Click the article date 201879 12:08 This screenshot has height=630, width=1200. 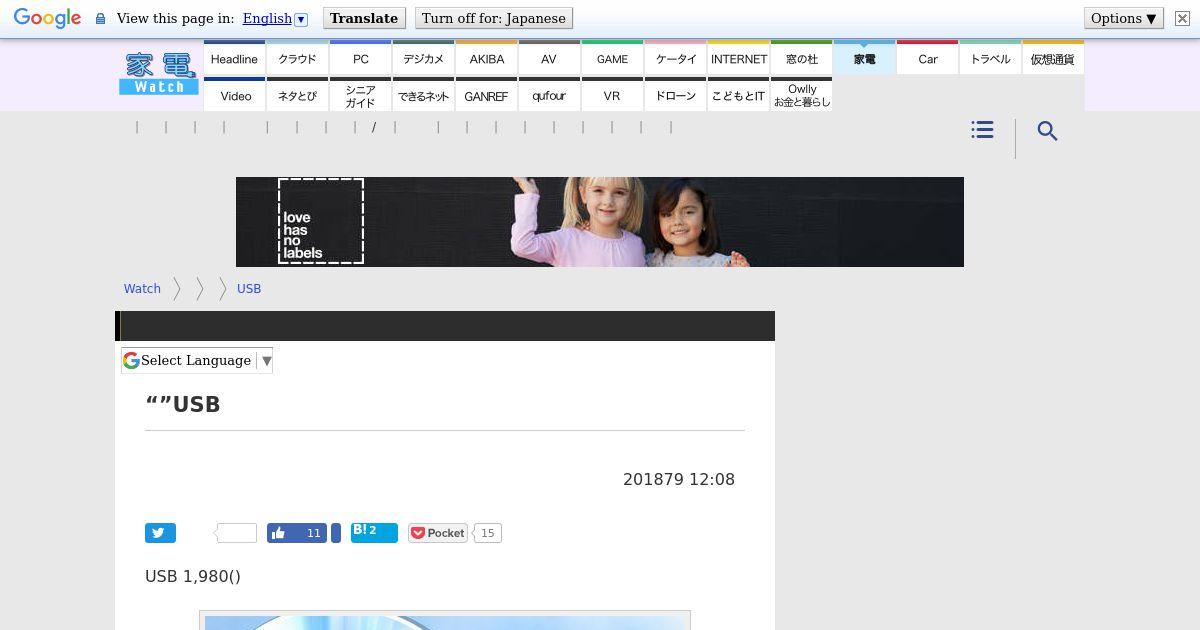pos(679,479)
